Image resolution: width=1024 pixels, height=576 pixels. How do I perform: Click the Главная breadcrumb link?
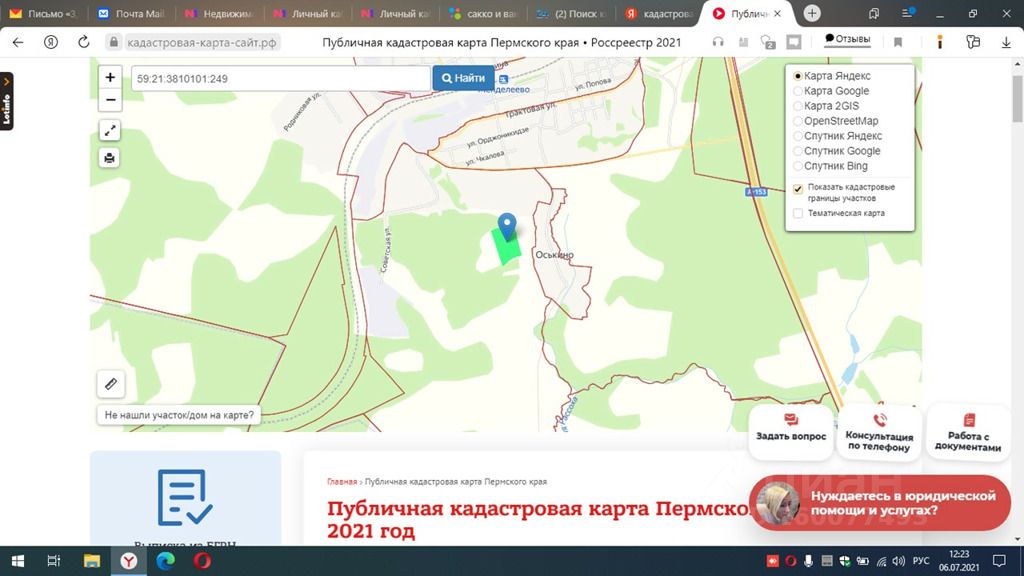coord(341,481)
